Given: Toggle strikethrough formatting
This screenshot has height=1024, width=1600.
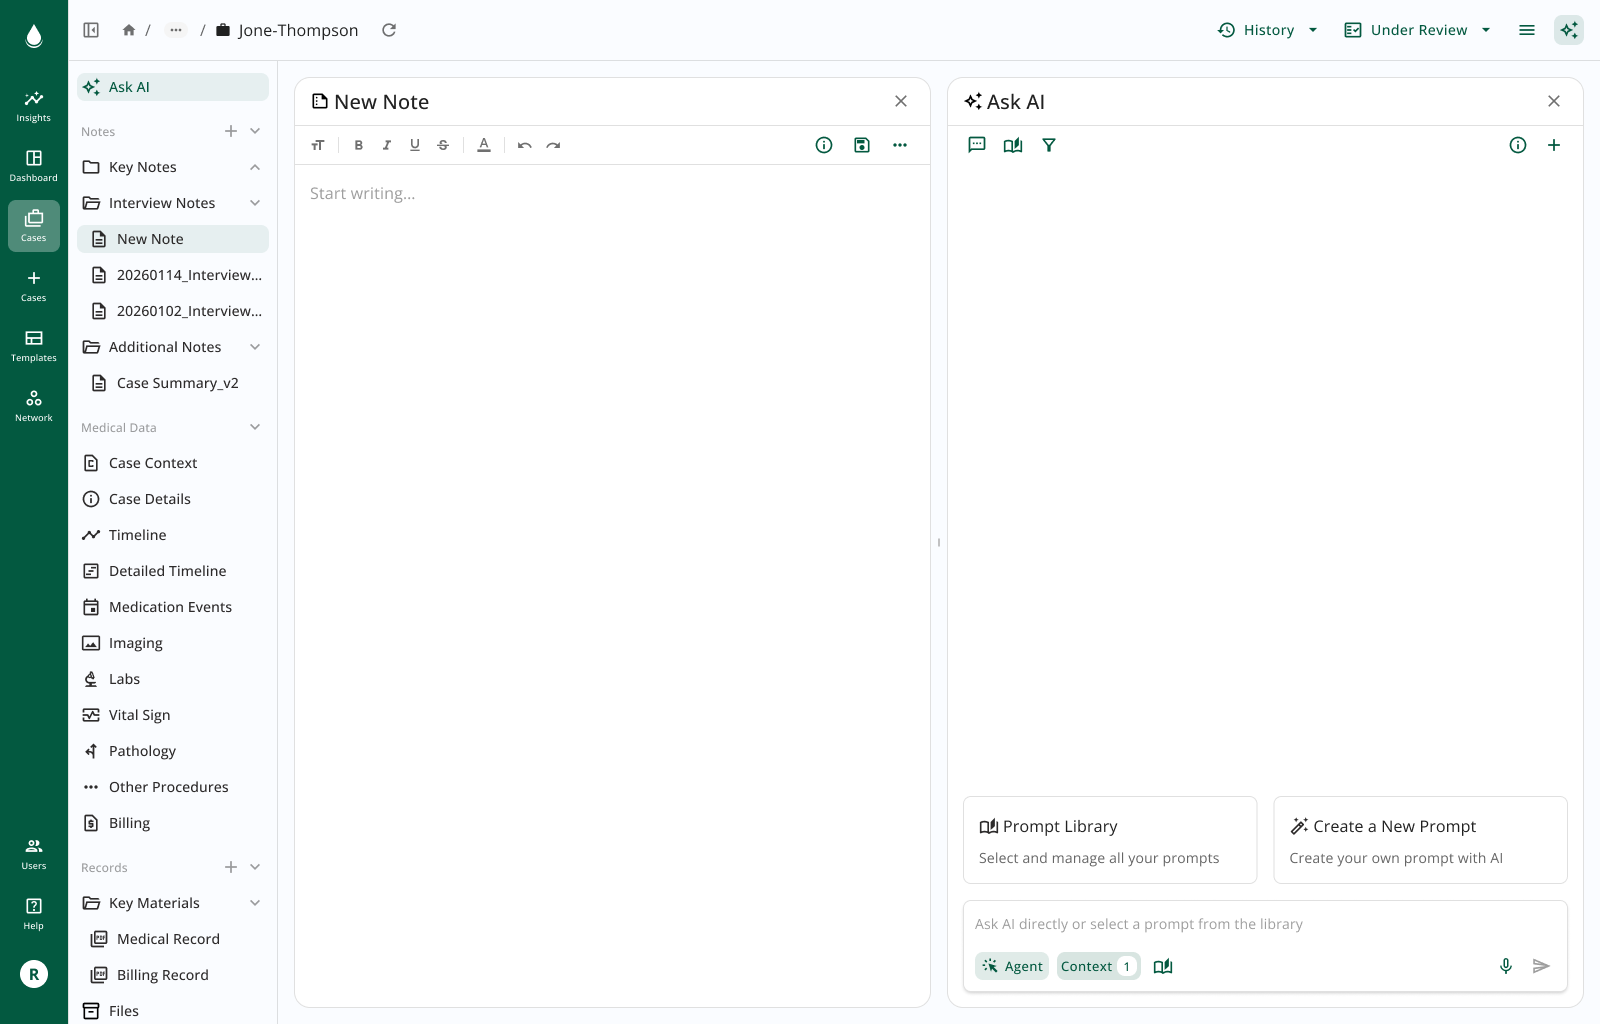Looking at the screenshot, I should [x=443, y=145].
